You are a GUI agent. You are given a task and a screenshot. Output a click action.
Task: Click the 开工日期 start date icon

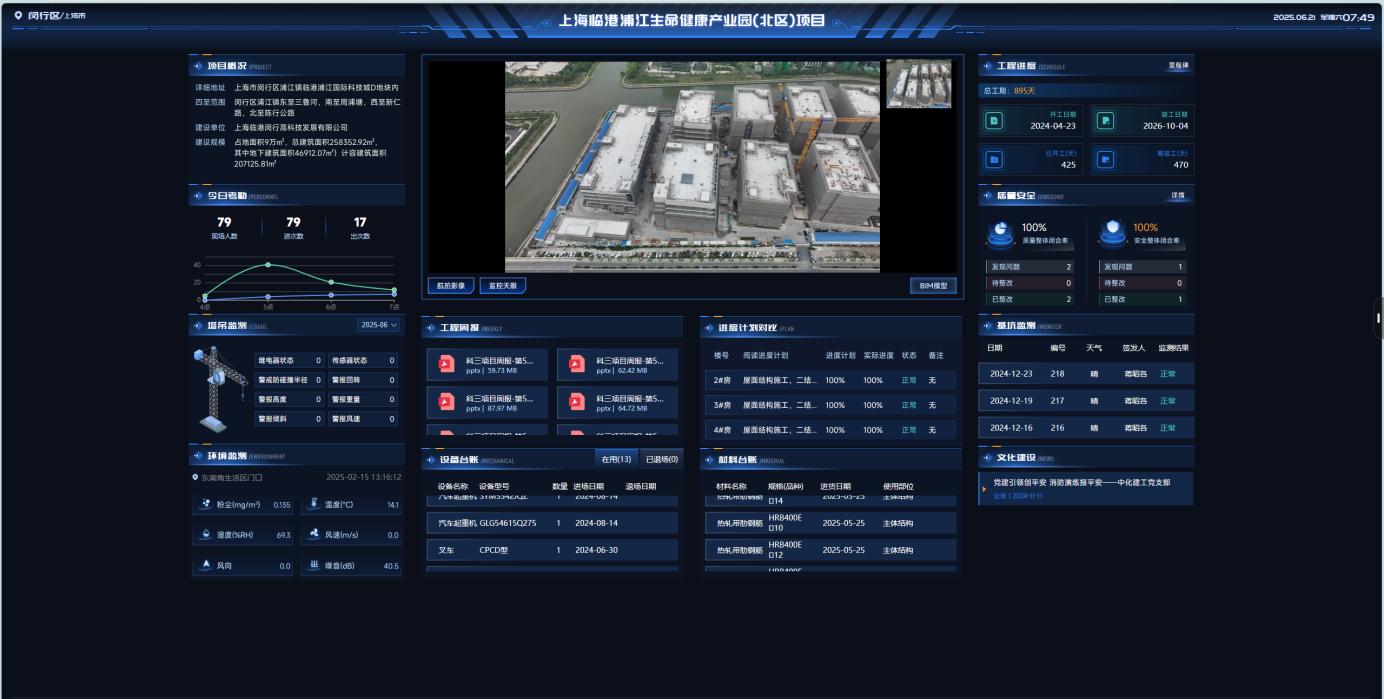coord(994,121)
